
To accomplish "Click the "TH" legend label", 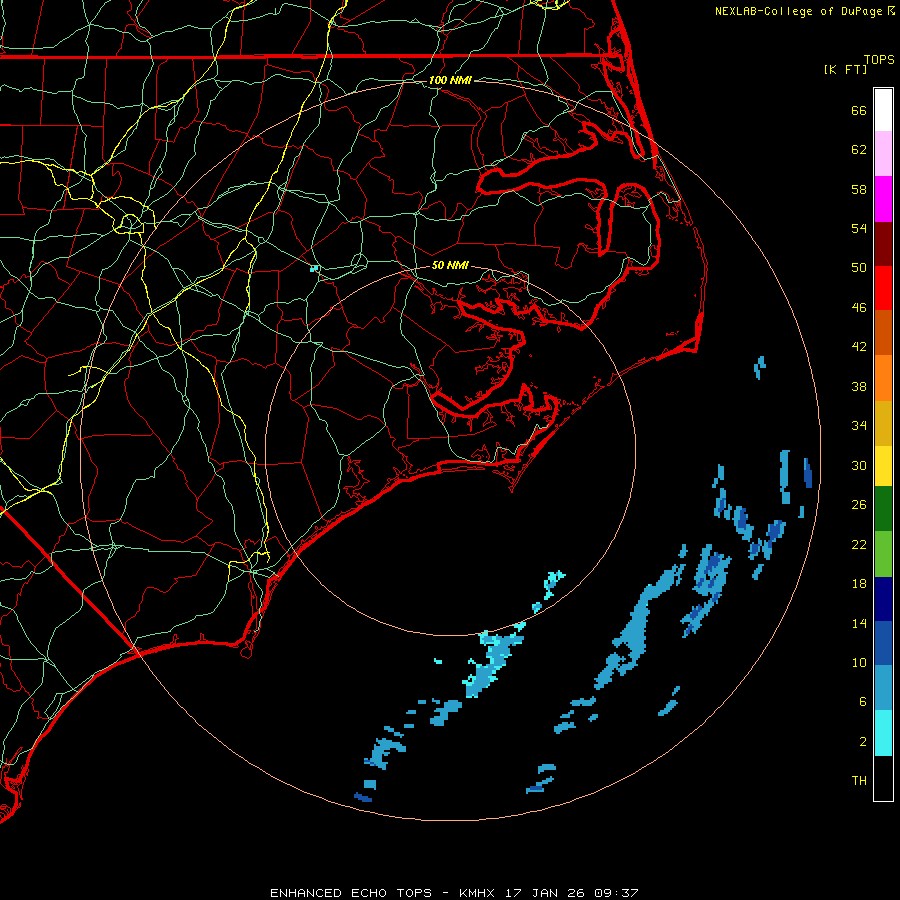I will (x=859, y=781).
